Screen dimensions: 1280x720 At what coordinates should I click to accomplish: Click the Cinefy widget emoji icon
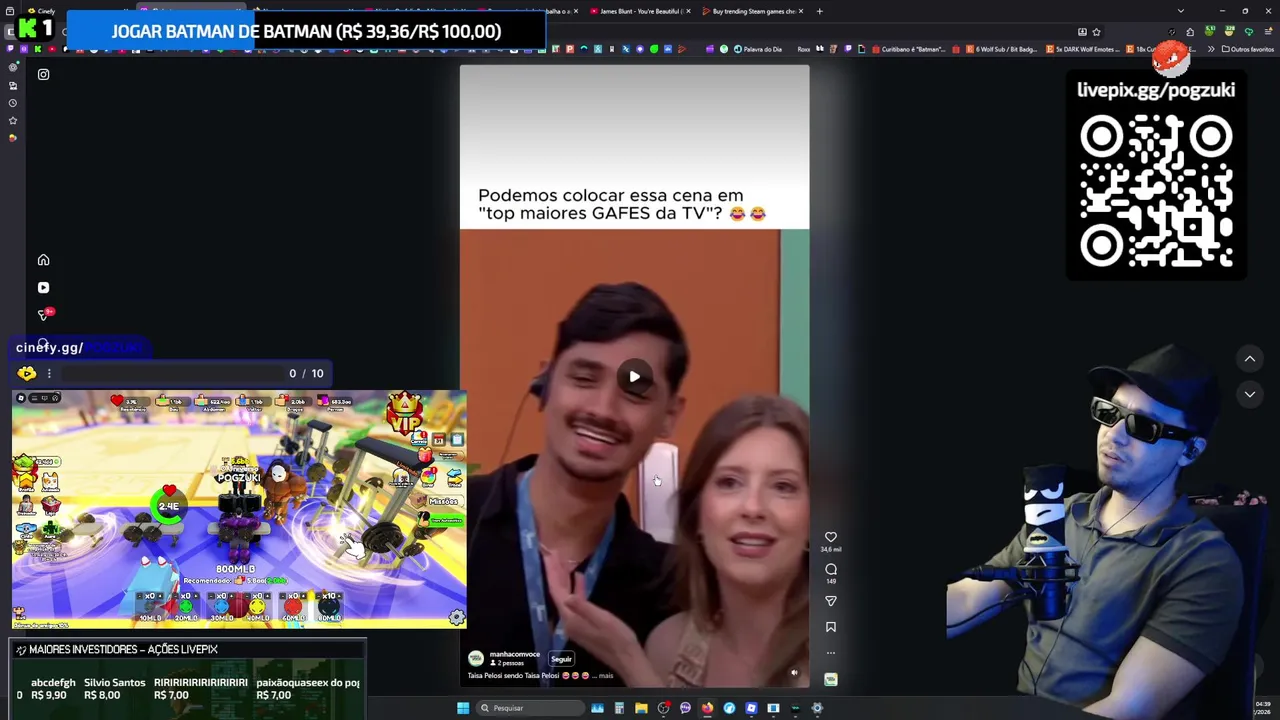(27, 373)
